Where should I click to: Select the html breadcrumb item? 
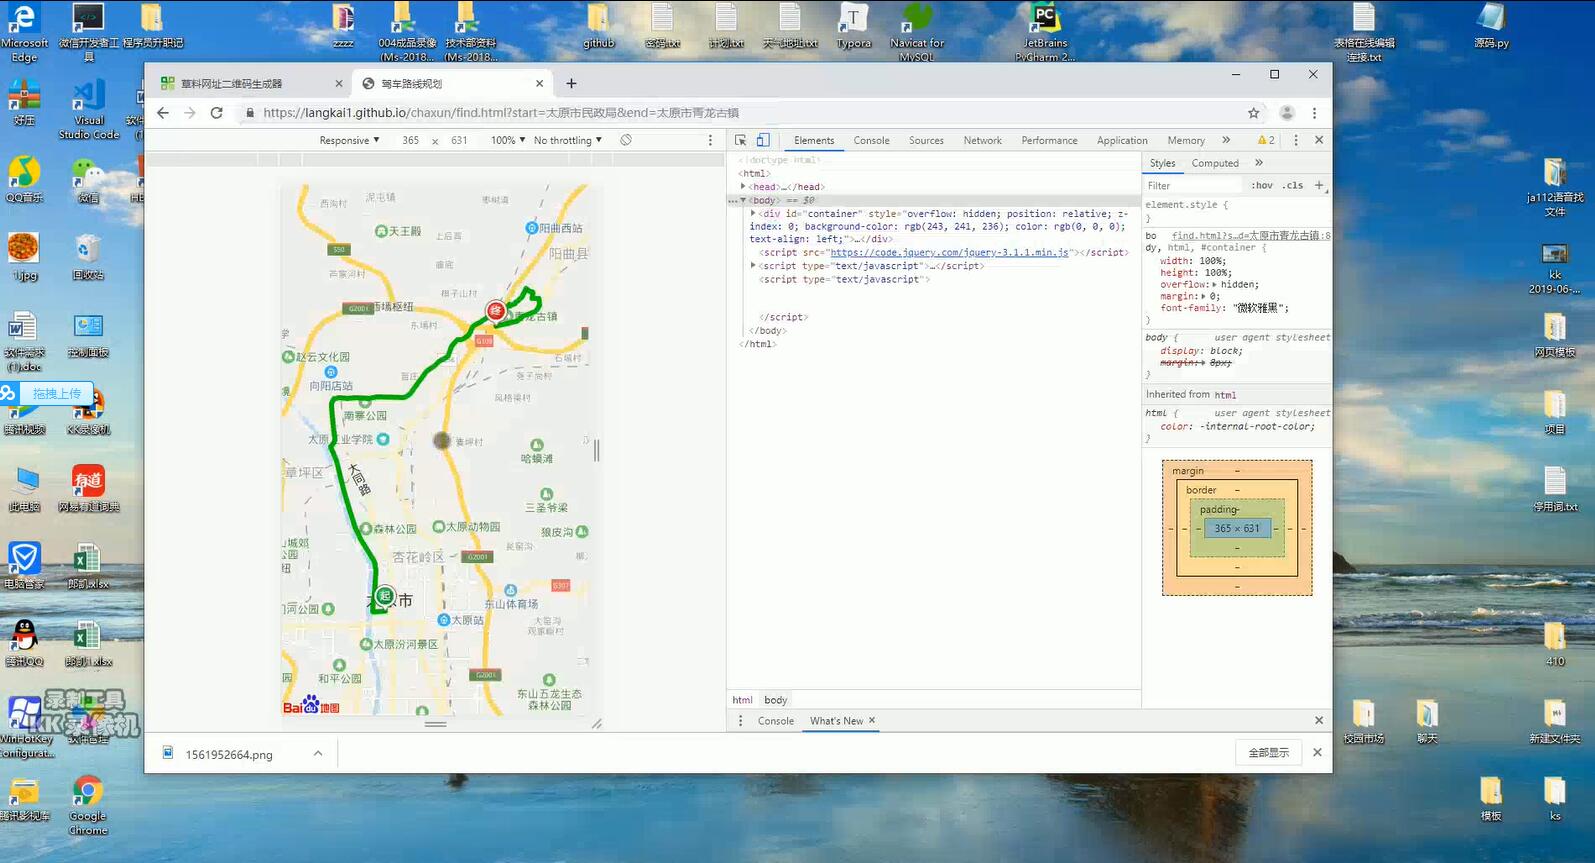pos(742,700)
